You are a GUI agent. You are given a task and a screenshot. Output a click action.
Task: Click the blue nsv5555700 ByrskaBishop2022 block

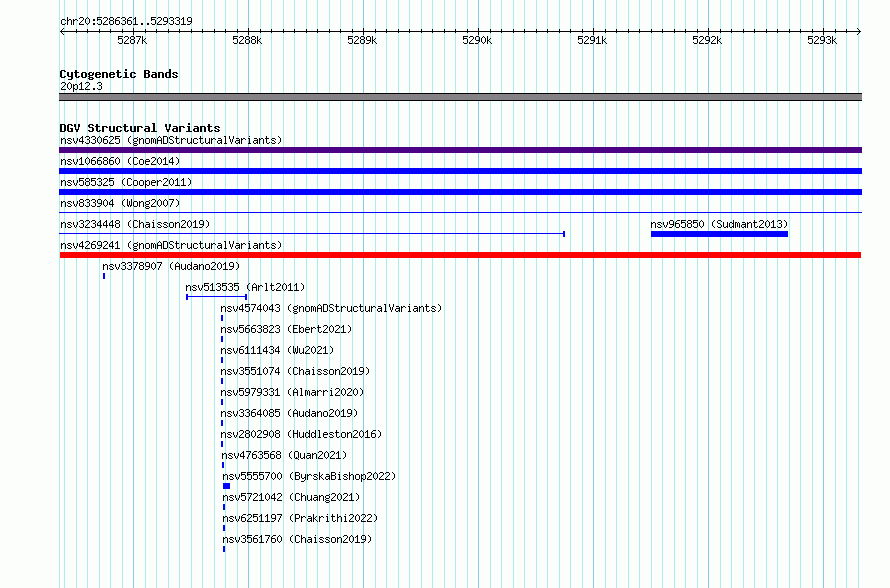tap(226, 486)
